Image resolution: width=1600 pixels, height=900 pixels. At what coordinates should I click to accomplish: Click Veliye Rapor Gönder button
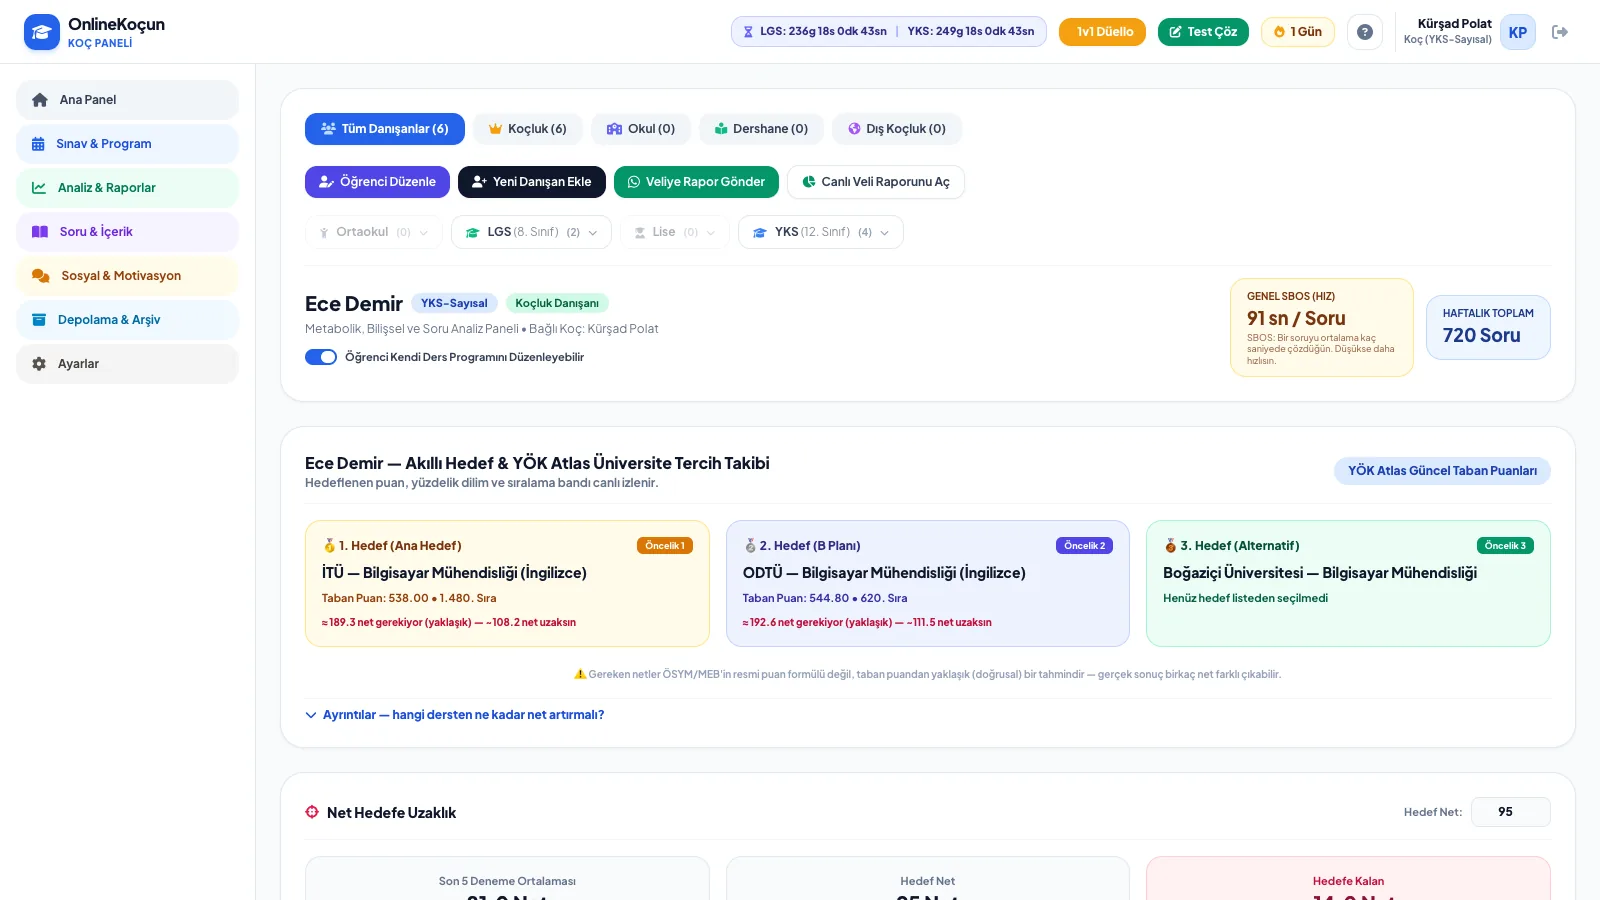696,182
